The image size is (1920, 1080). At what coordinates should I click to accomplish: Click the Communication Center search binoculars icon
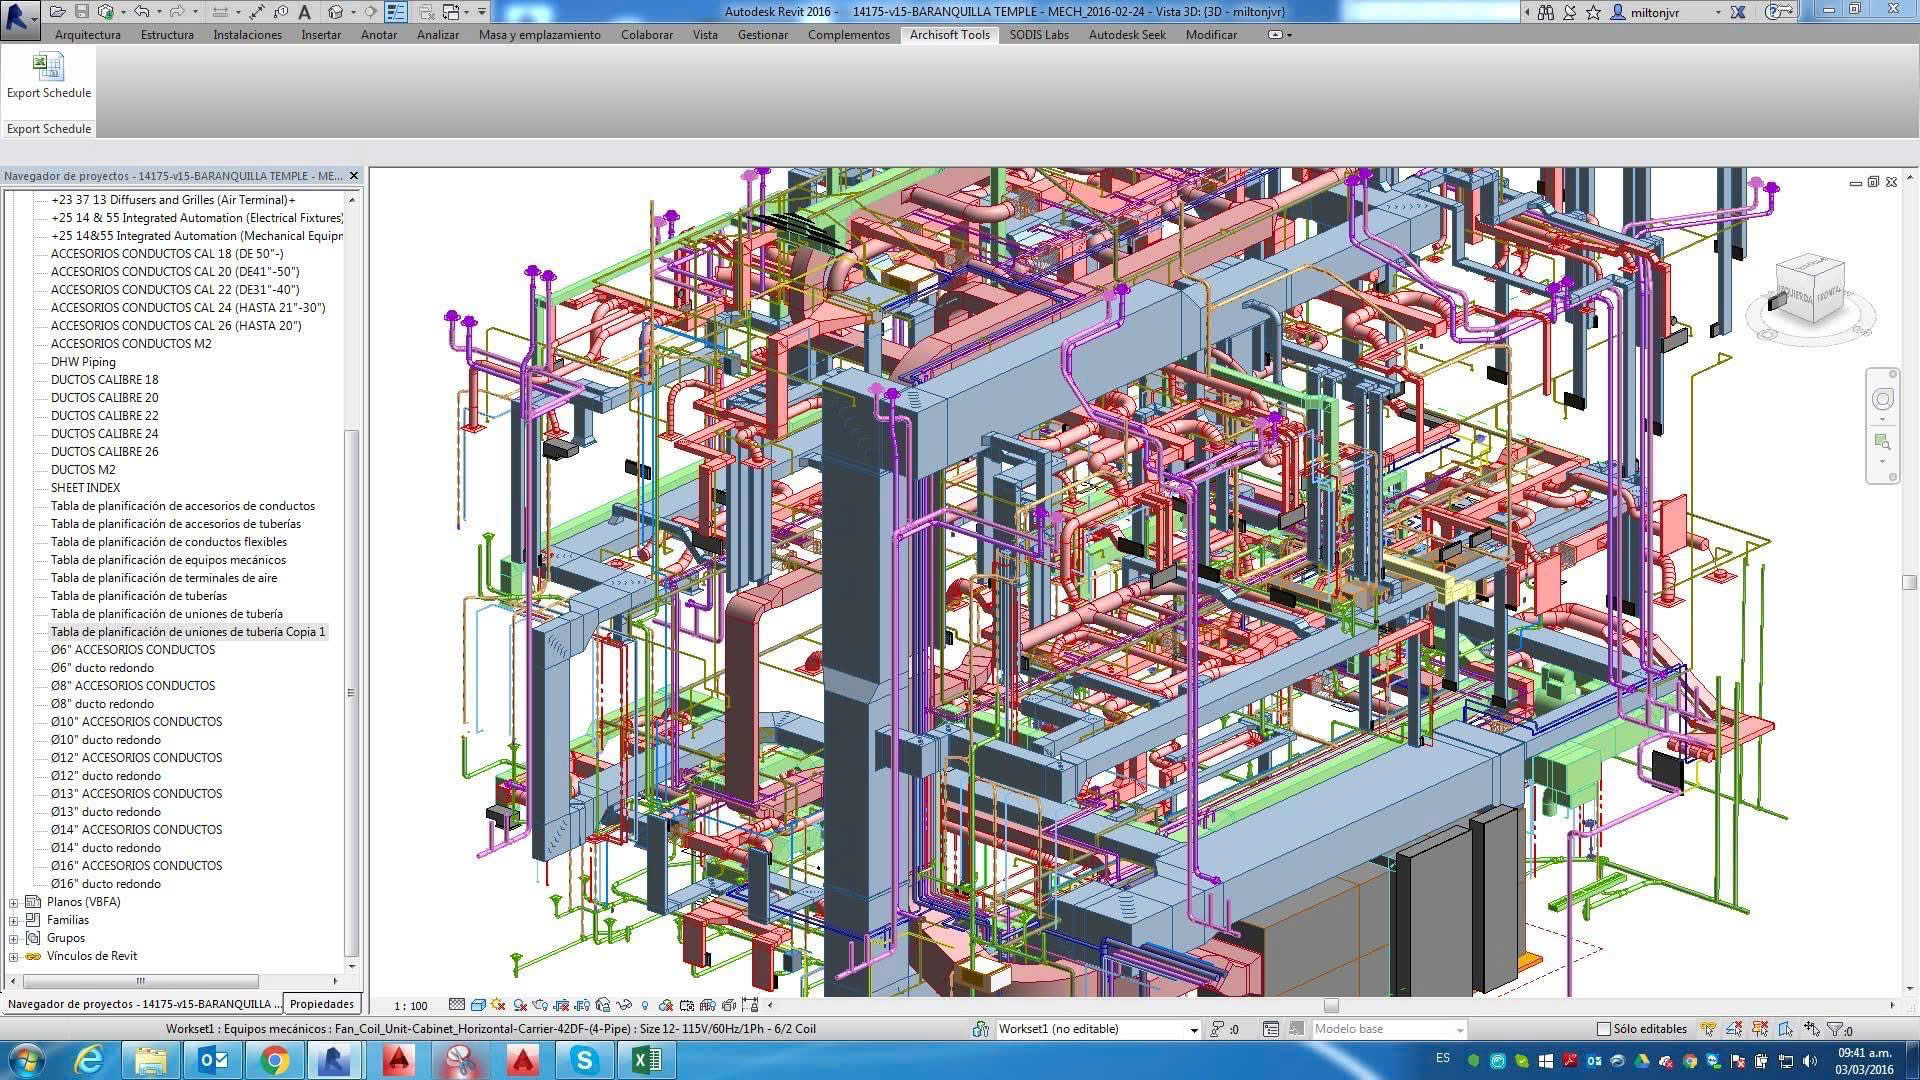[1546, 12]
